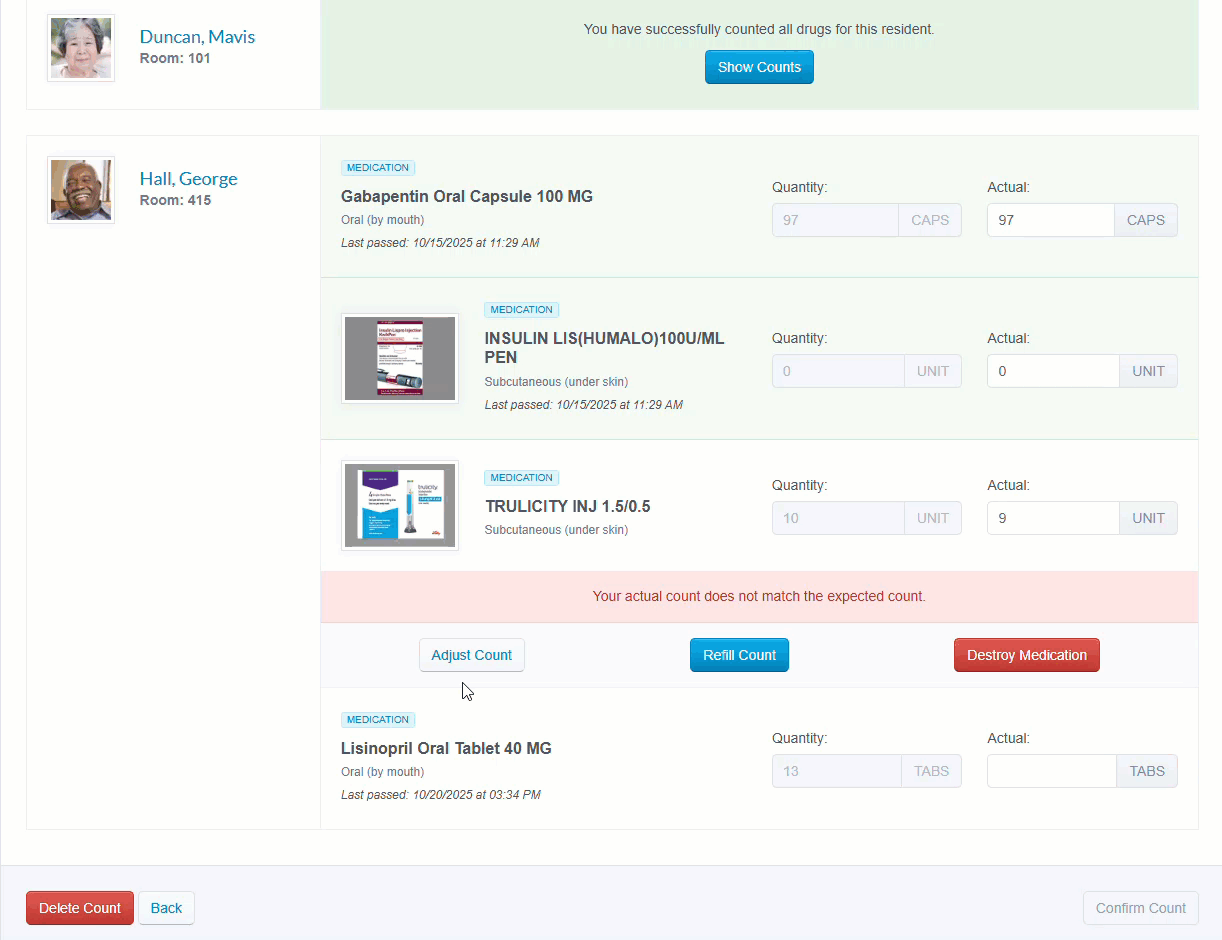Click the Trulicity Quantity field showing 10
This screenshot has height=940, width=1222.
[838, 518]
